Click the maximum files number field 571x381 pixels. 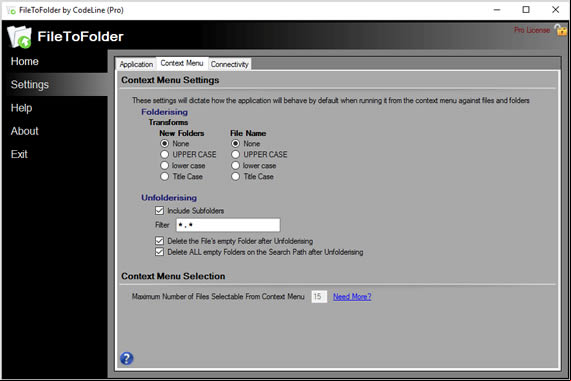pyautogui.click(x=319, y=296)
